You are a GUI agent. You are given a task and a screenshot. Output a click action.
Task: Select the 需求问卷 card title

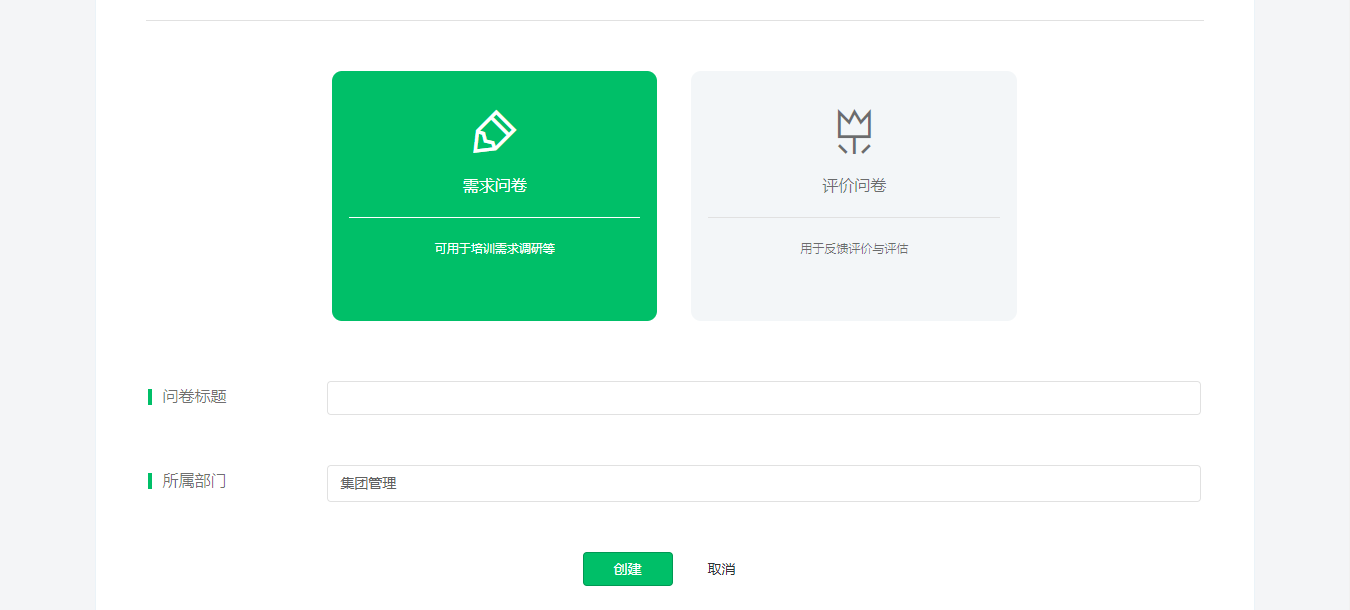494,186
